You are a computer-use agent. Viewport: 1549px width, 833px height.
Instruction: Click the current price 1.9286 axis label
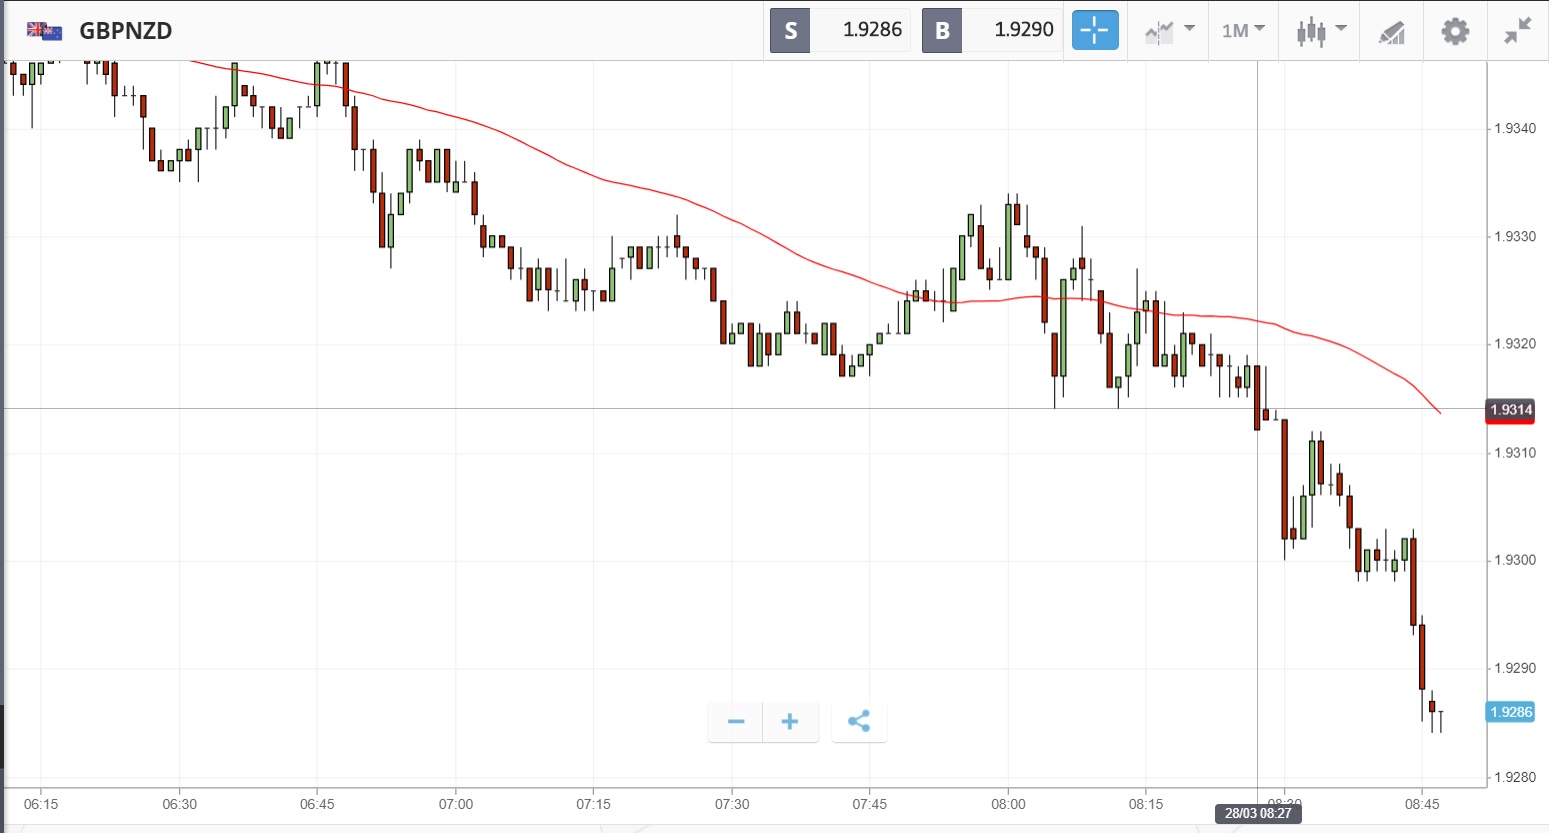(1510, 712)
